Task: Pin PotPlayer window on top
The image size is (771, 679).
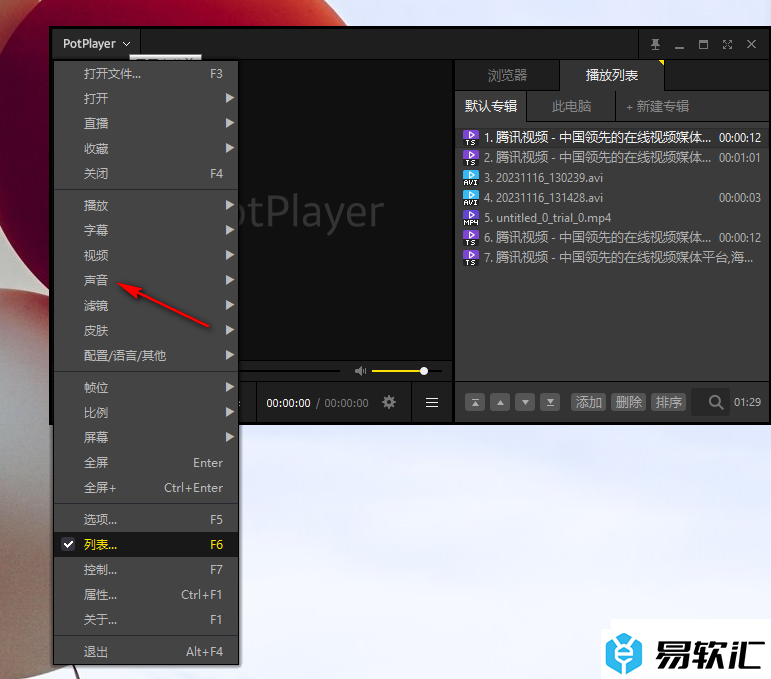Action: (655, 44)
